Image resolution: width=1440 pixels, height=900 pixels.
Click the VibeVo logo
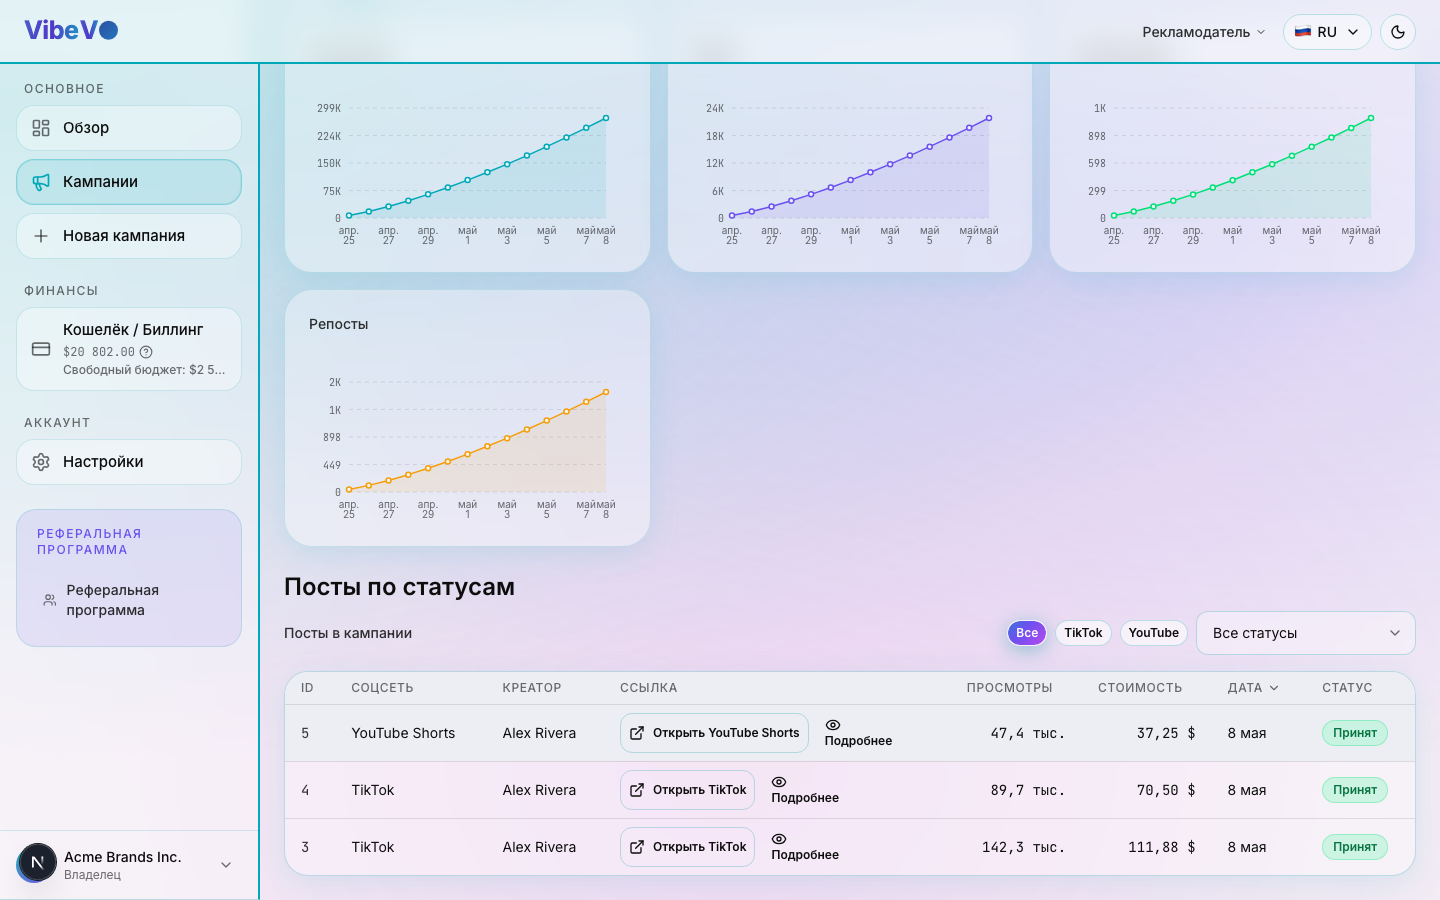[71, 30]
